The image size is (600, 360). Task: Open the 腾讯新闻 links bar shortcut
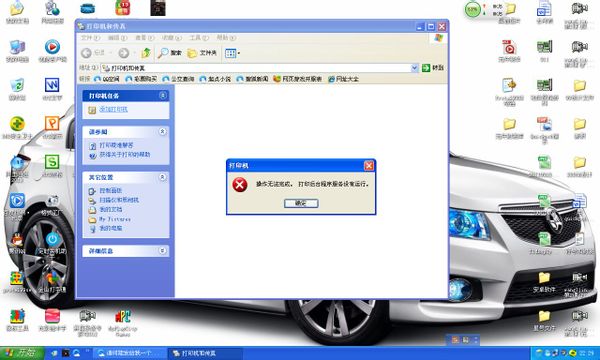click(x=252, y=79)
